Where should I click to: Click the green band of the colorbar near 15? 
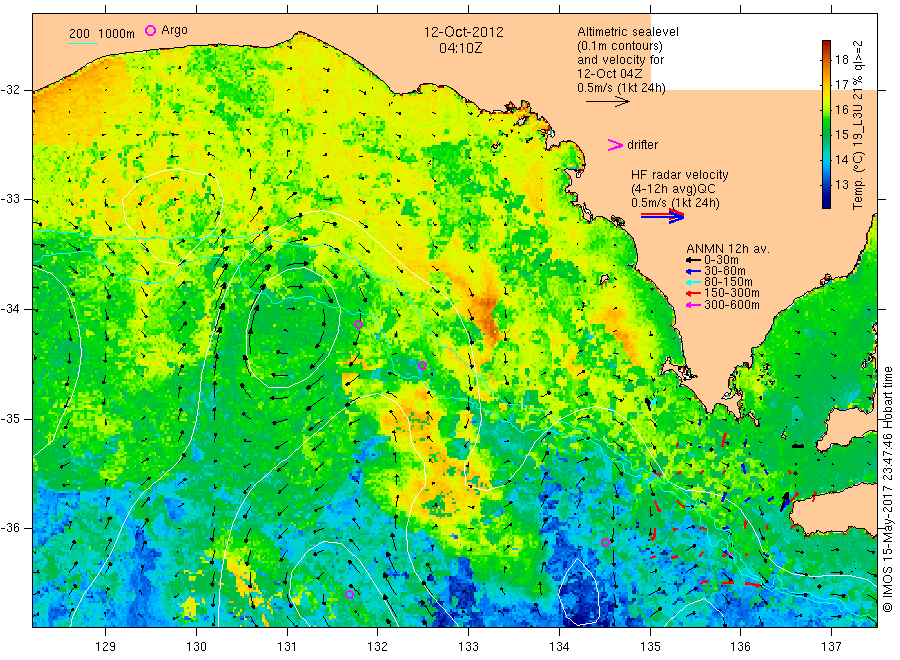tap(826, 135)
